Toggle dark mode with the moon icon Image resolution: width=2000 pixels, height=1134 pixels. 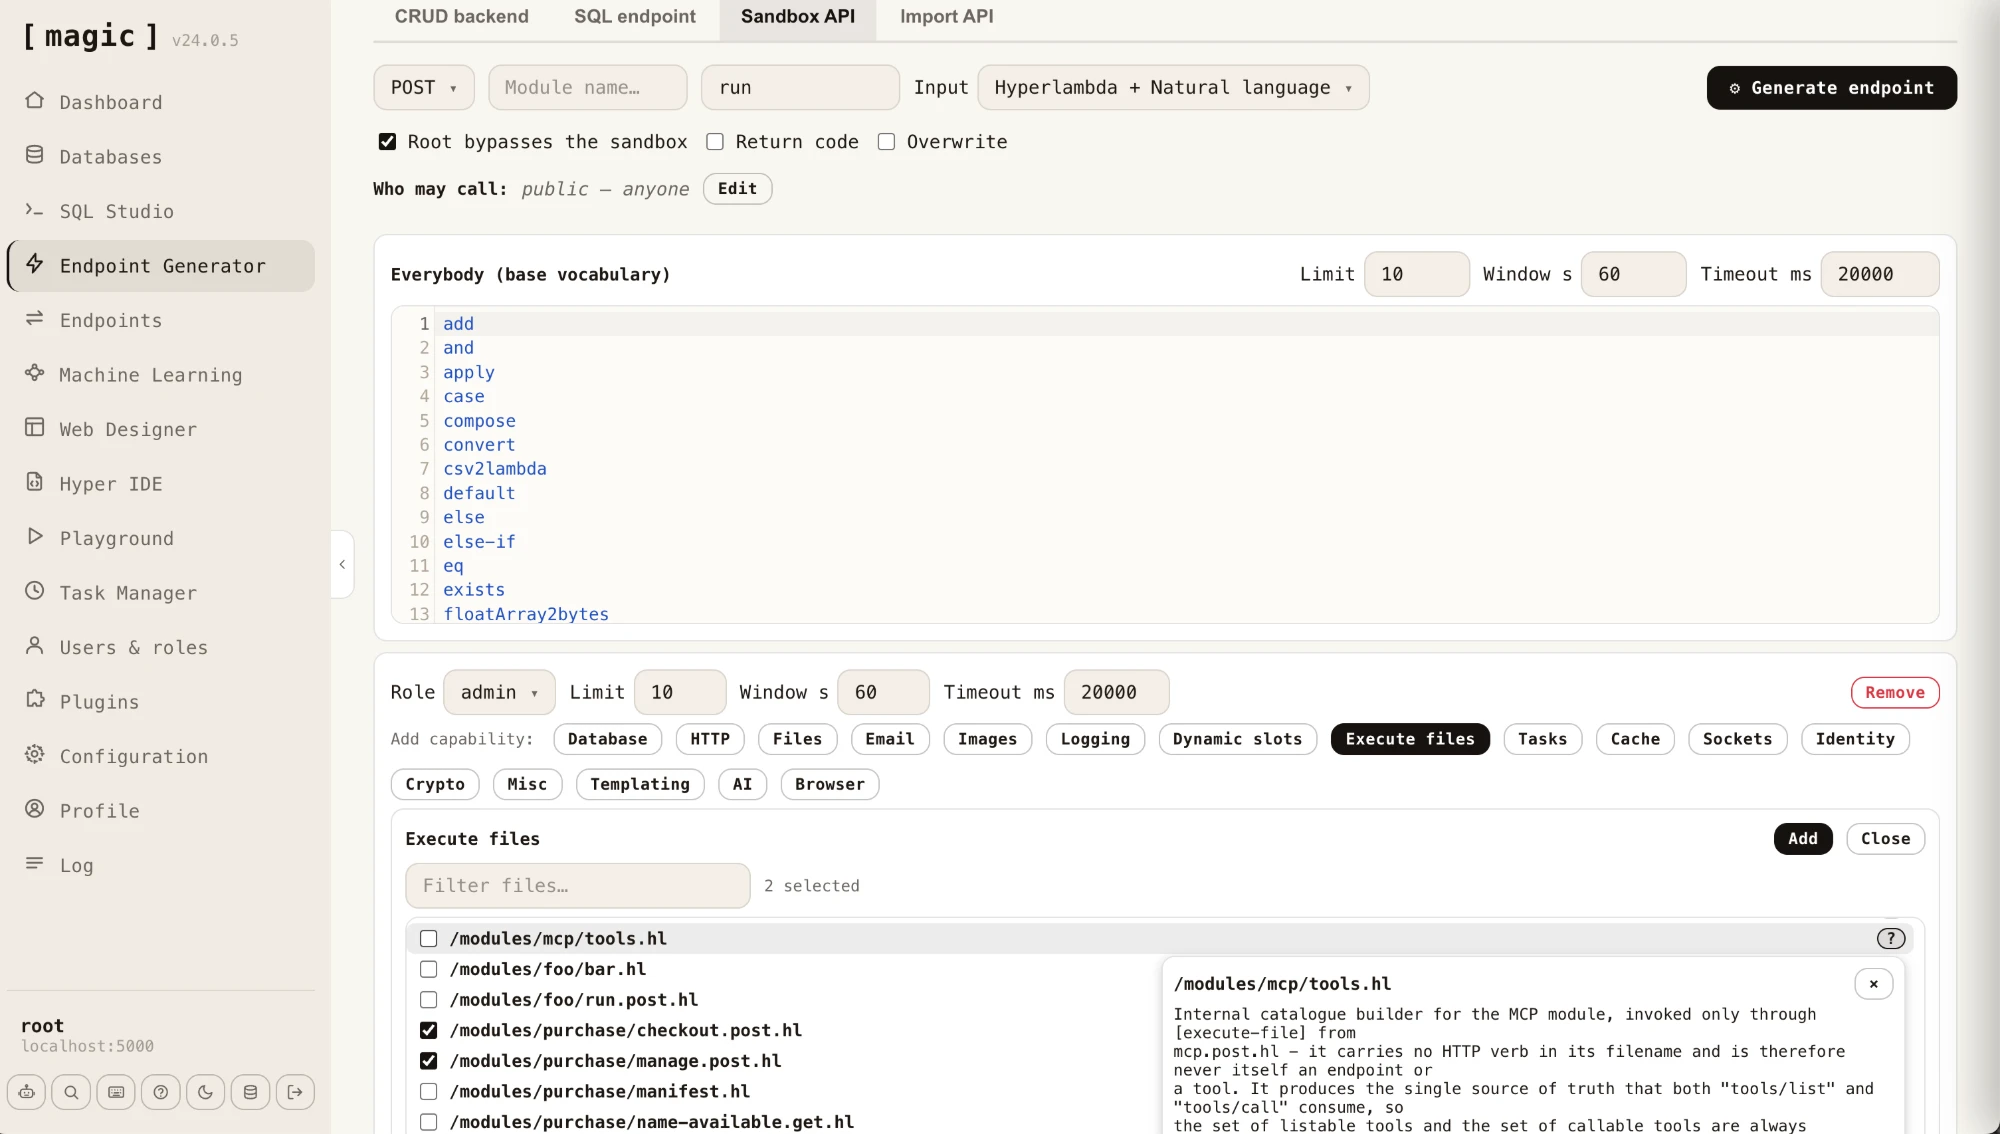click(x=205, y=1092)
